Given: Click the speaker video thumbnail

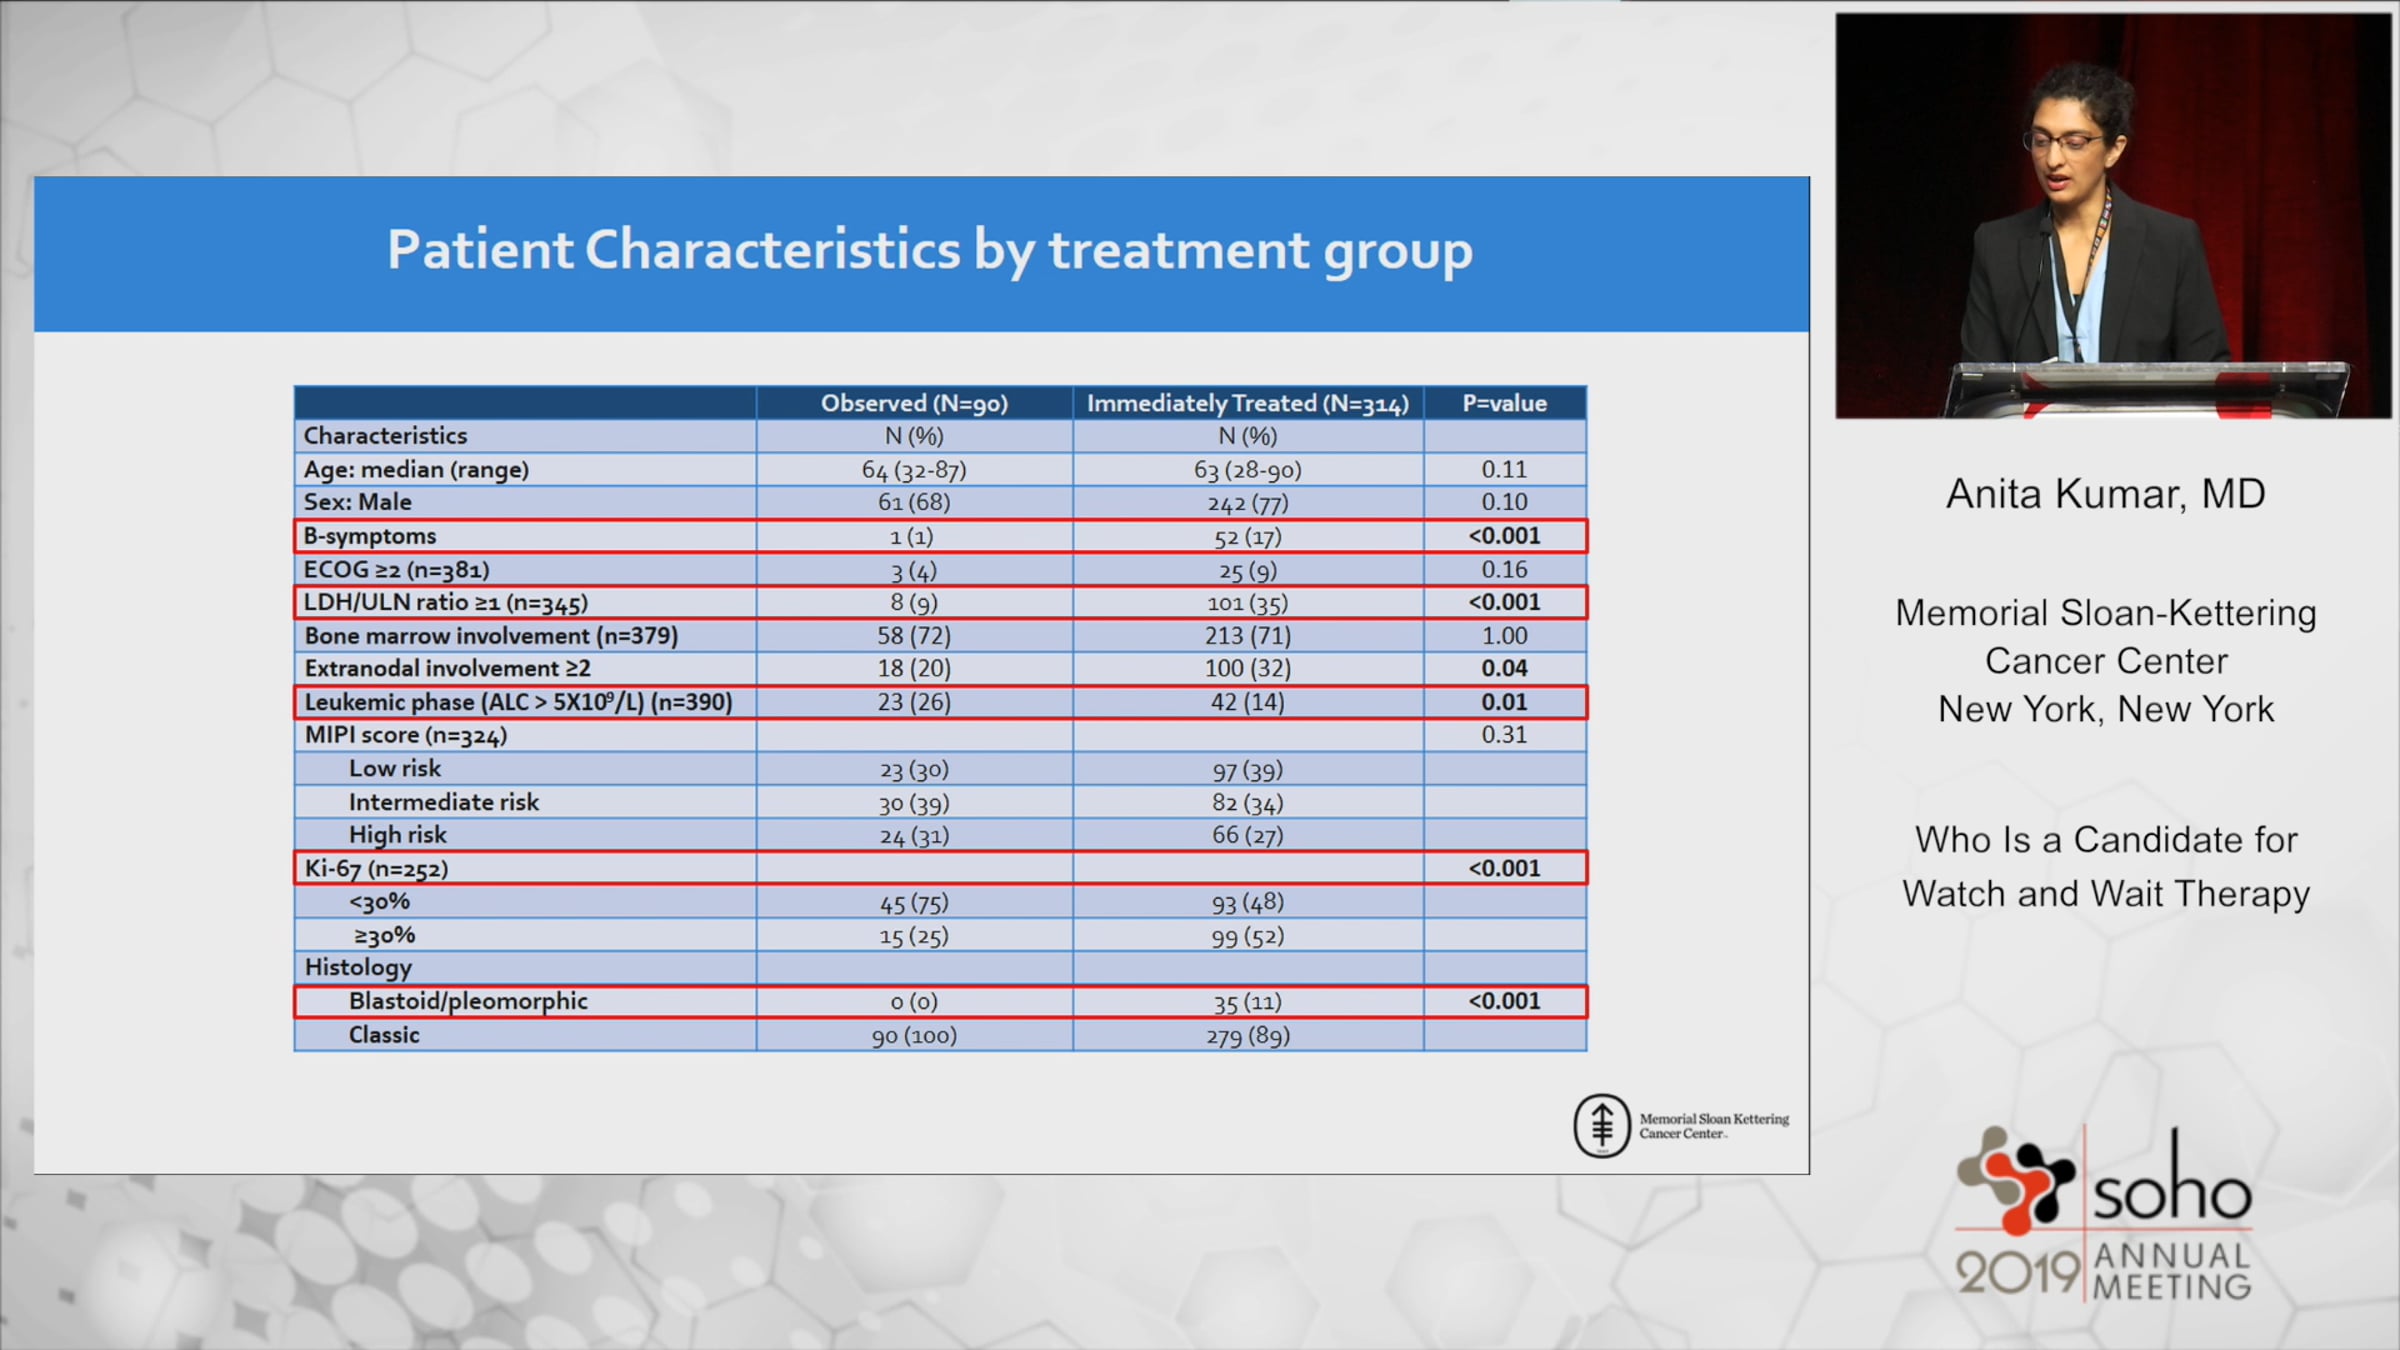Looking at the screenshot, I should (x=2112, y=215).
